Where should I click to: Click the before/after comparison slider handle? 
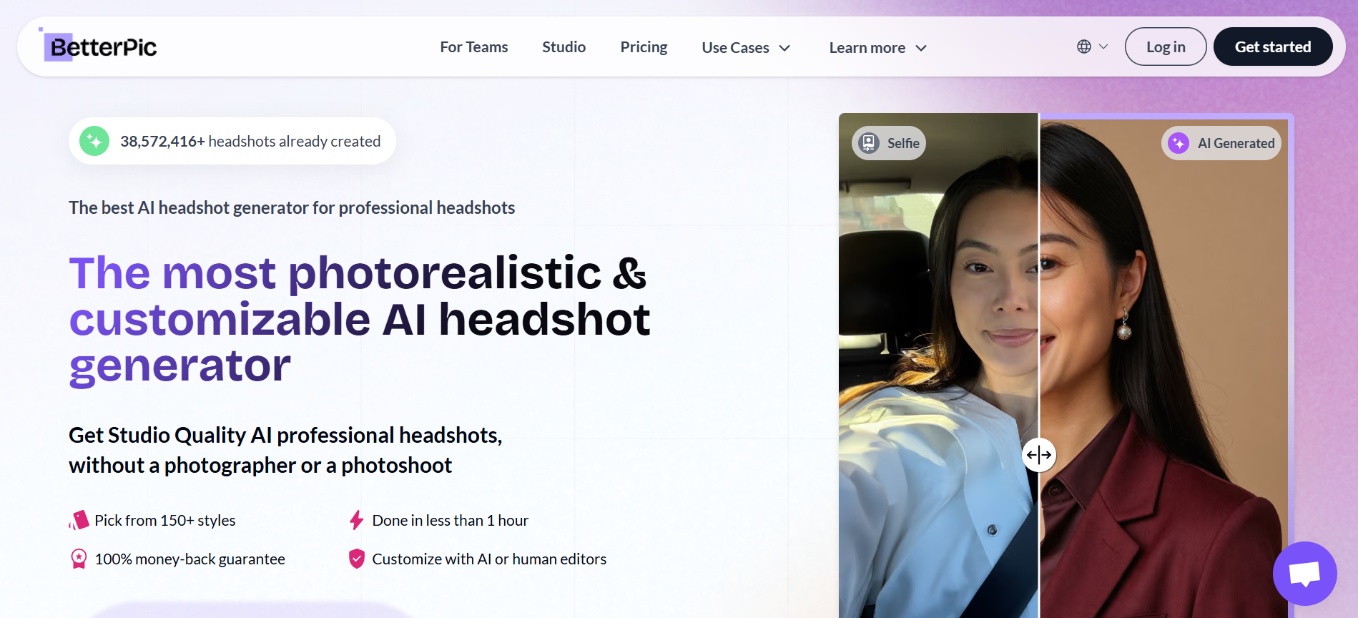tap(1039, 455)
